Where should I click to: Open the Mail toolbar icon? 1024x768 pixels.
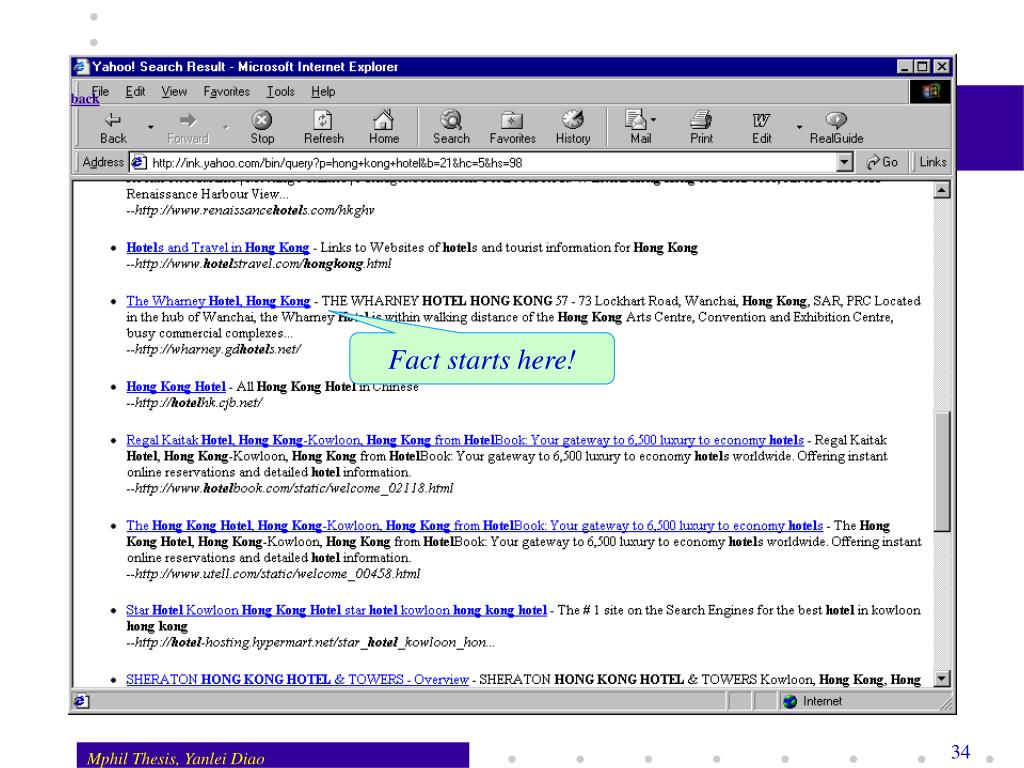(x=635, y=120)
